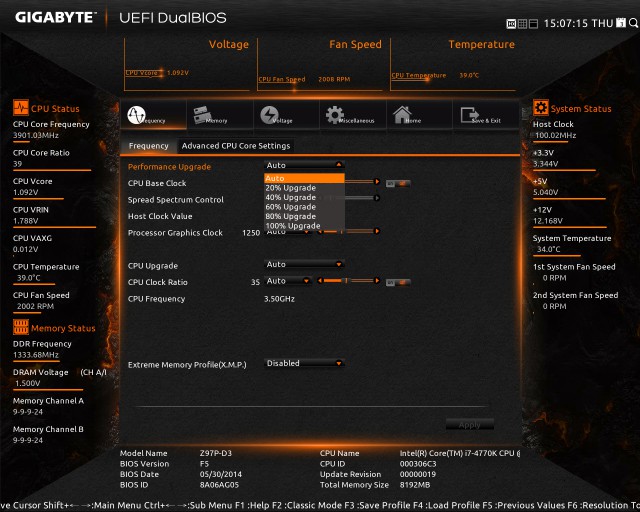Click the magnifier search icon in the top corner
Viewport: 640px width, 512px height.
point(633,23)
